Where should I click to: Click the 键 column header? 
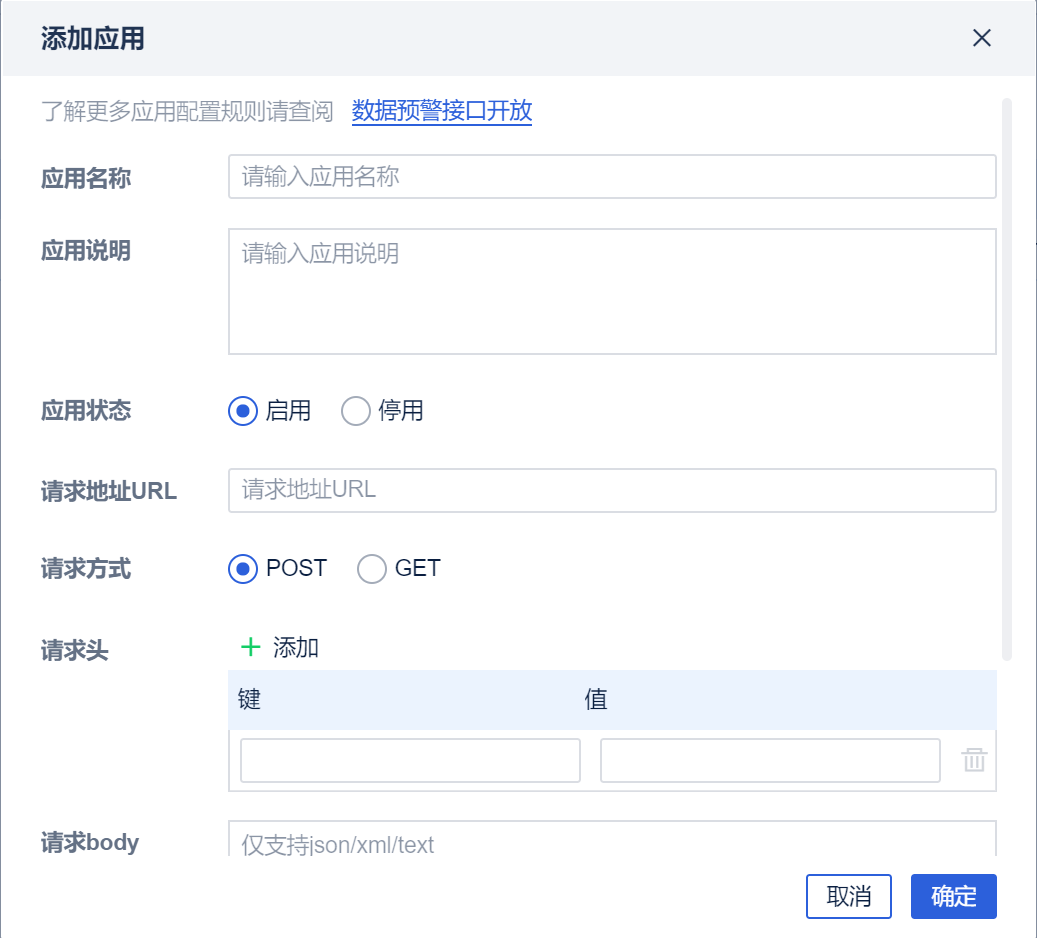click(250, 699)
